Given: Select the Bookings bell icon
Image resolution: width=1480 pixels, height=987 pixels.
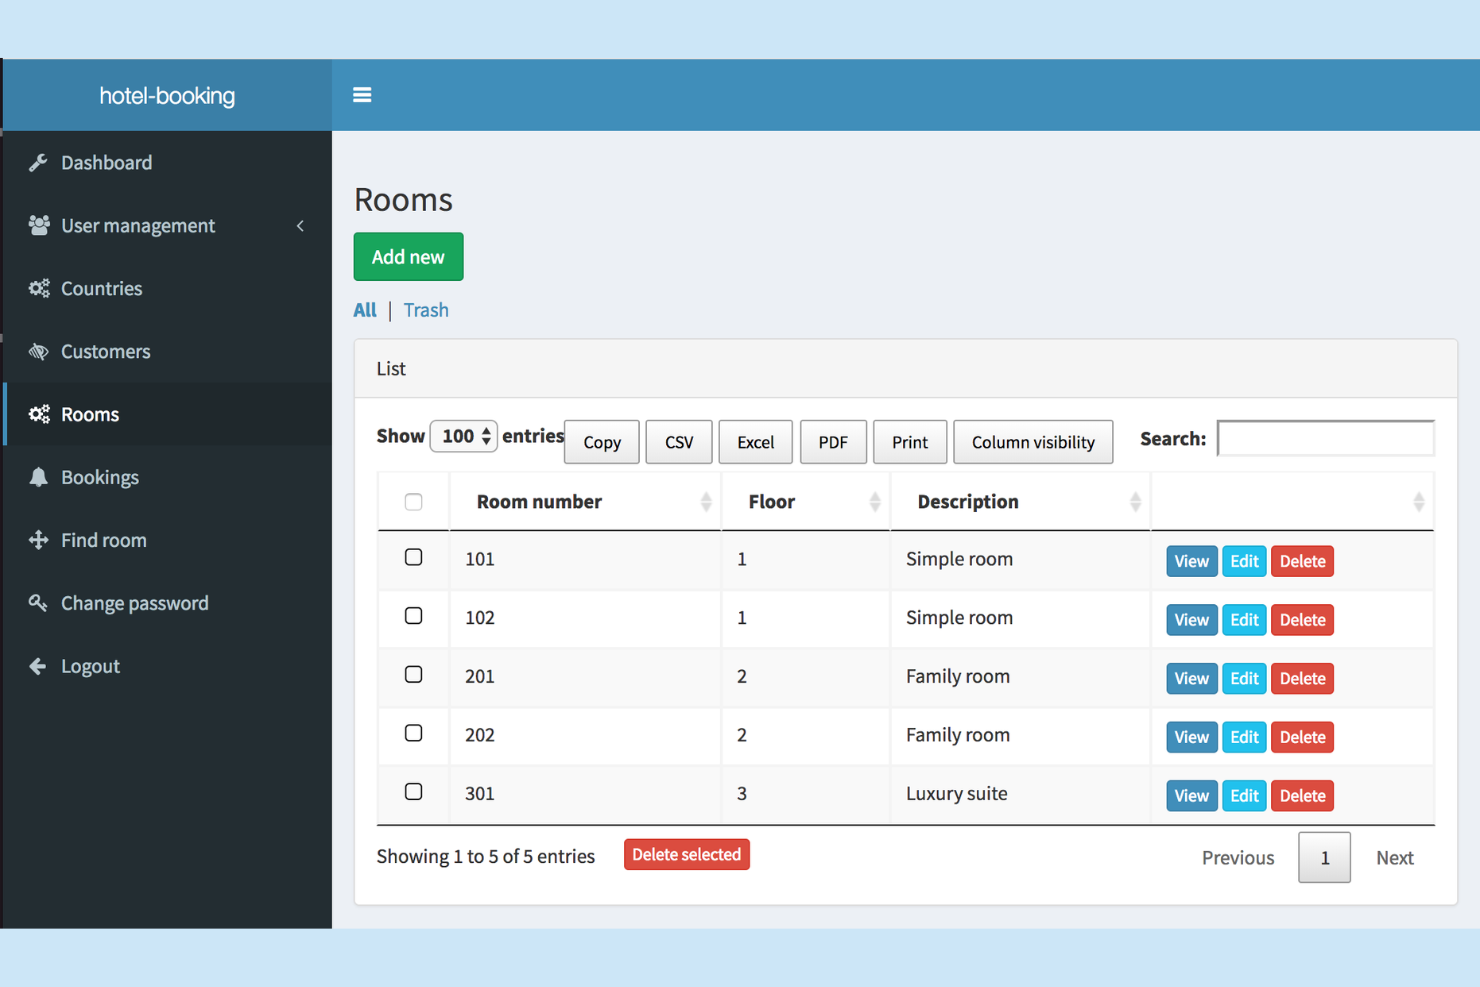Looking at the screenshot, I should point(39,477).
